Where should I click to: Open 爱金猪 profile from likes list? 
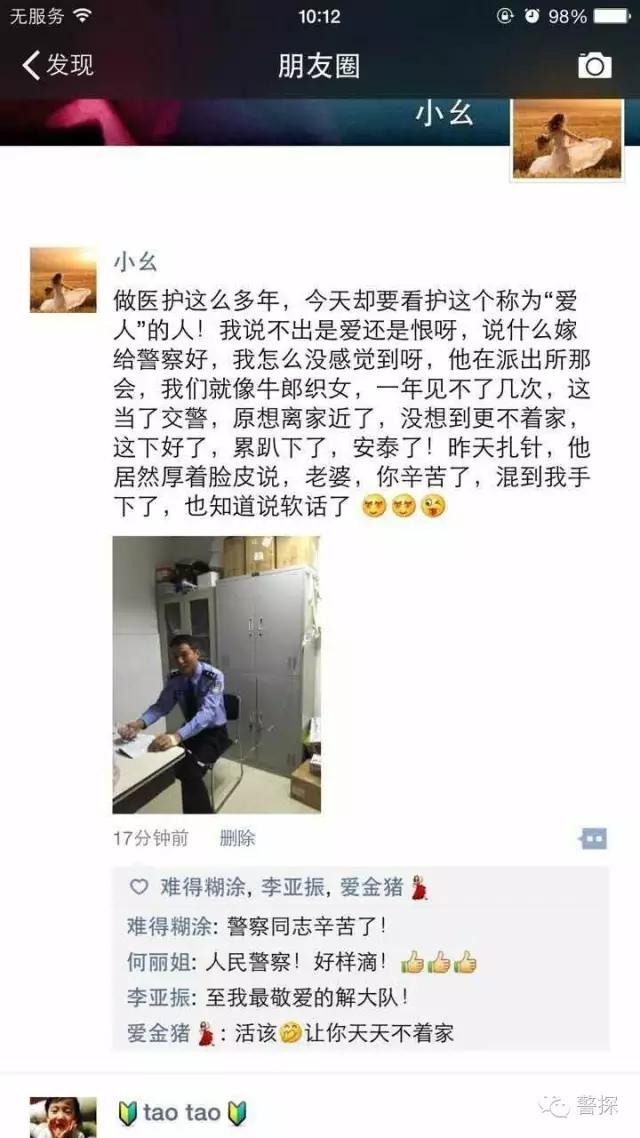[x=374, y=887]
